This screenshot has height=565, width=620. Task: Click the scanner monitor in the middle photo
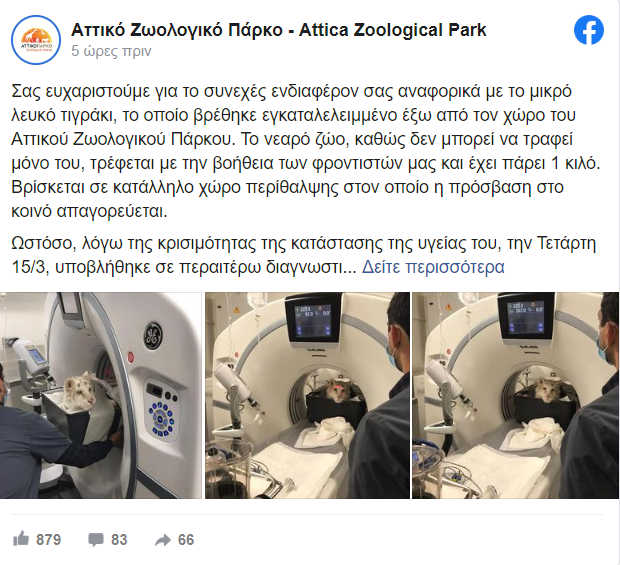point(314,320)
